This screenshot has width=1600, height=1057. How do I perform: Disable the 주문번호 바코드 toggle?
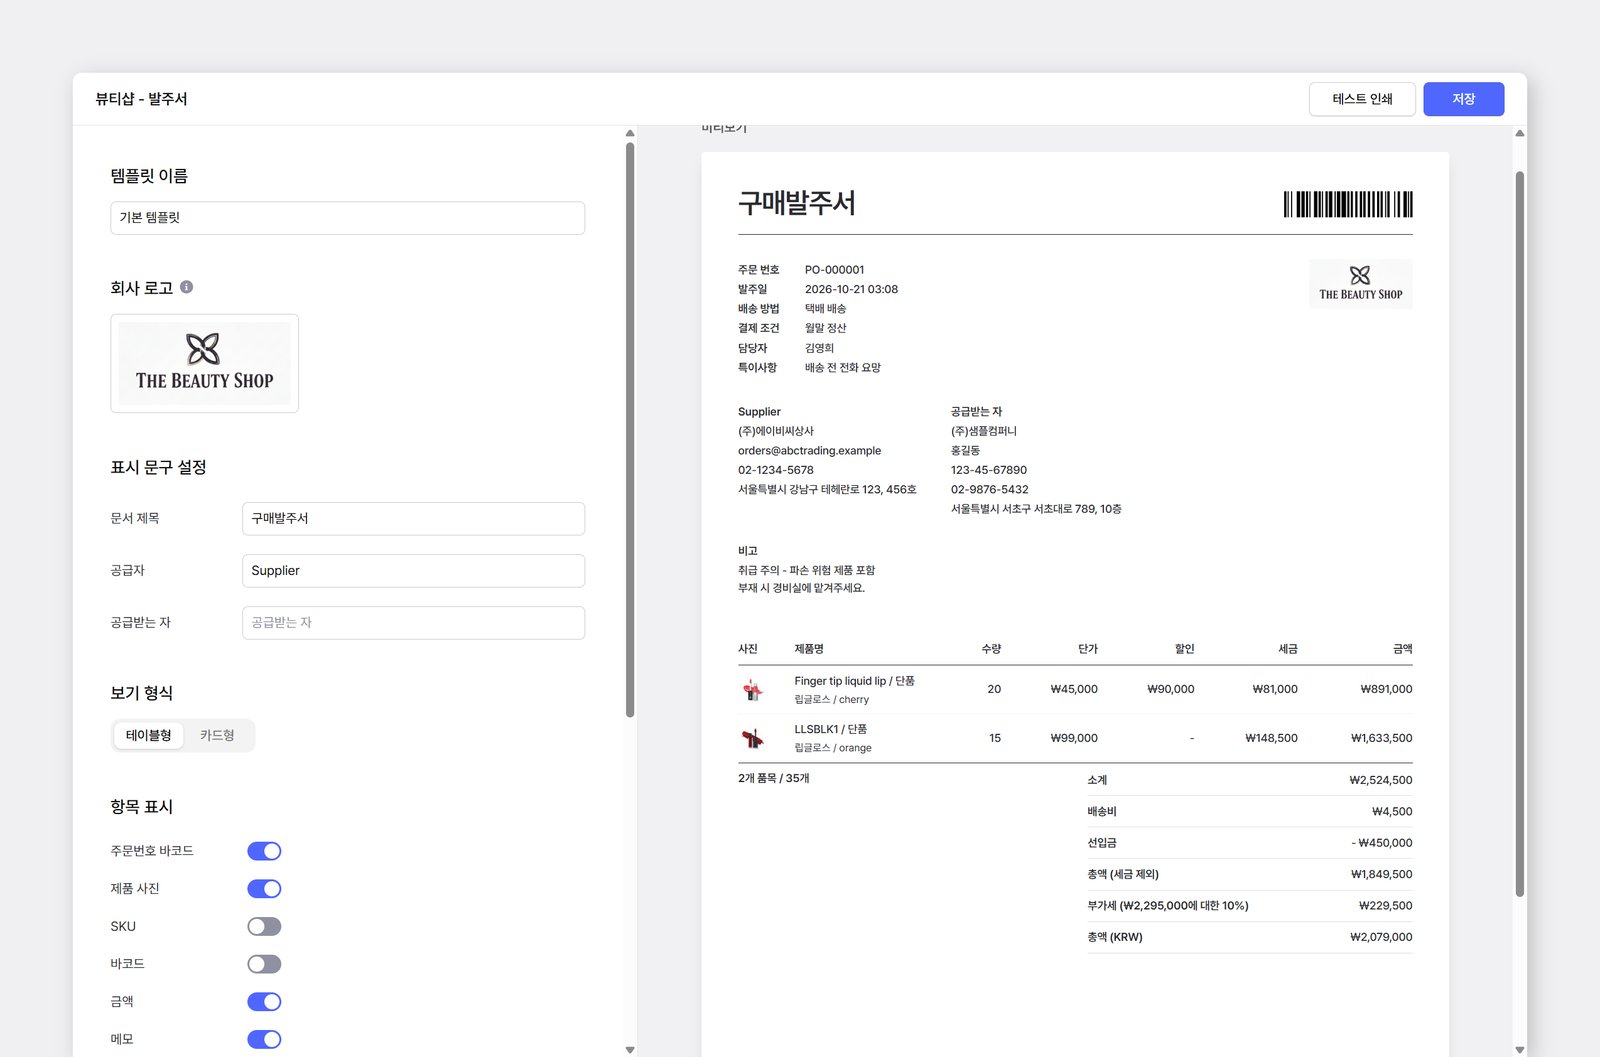264,851
